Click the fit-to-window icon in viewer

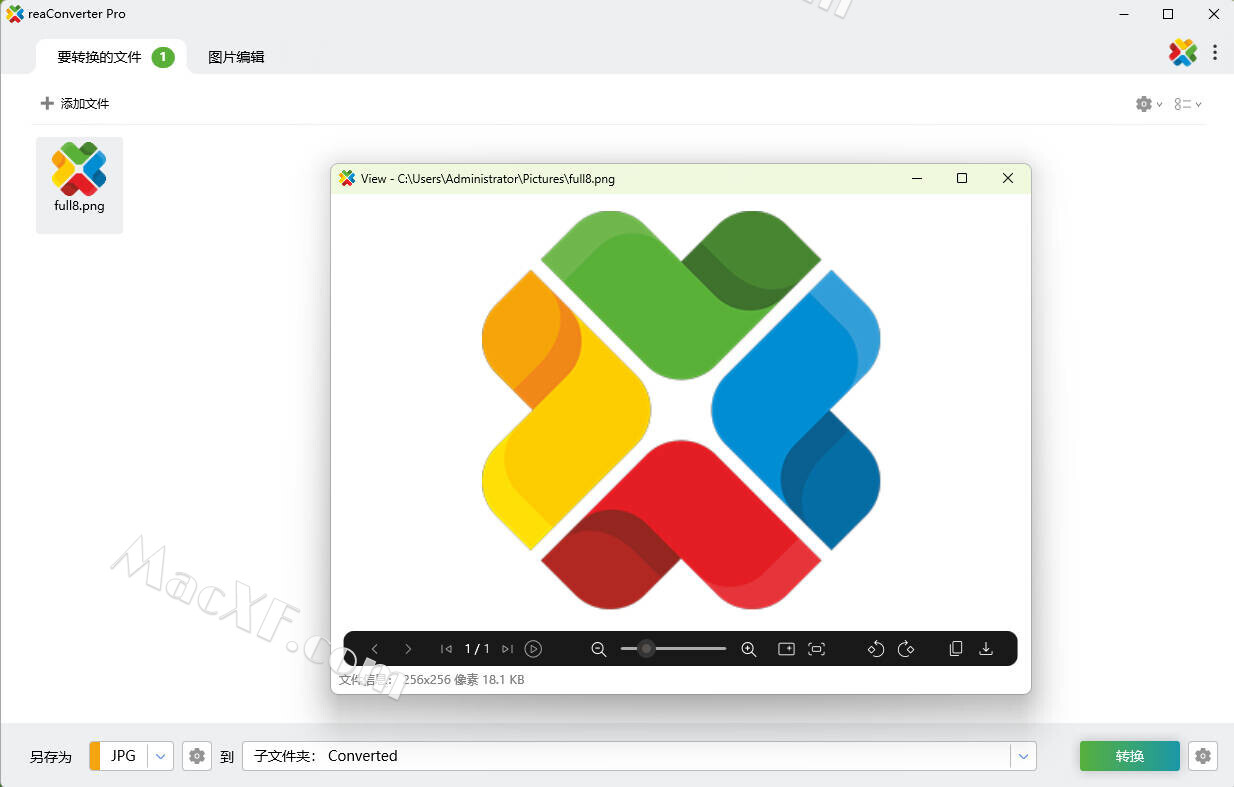[x=817, y=649]
